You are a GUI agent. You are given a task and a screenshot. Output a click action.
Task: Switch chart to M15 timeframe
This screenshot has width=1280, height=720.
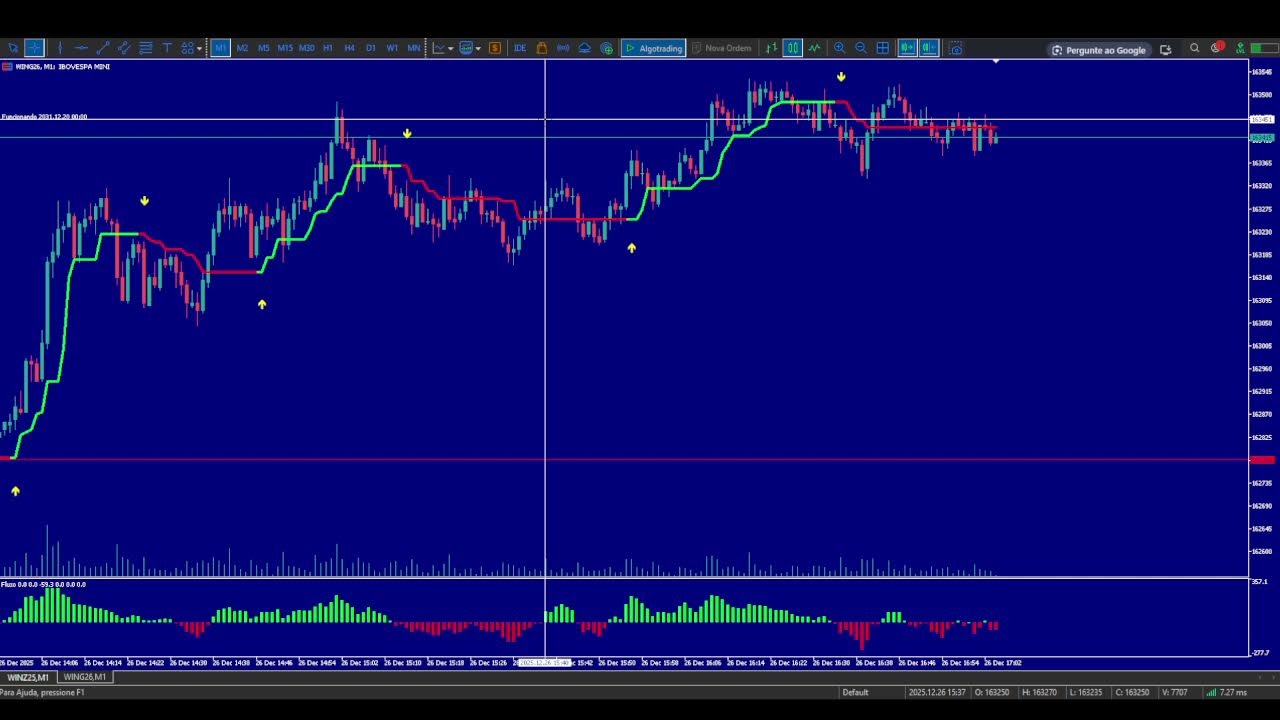[x=285, y=48]
